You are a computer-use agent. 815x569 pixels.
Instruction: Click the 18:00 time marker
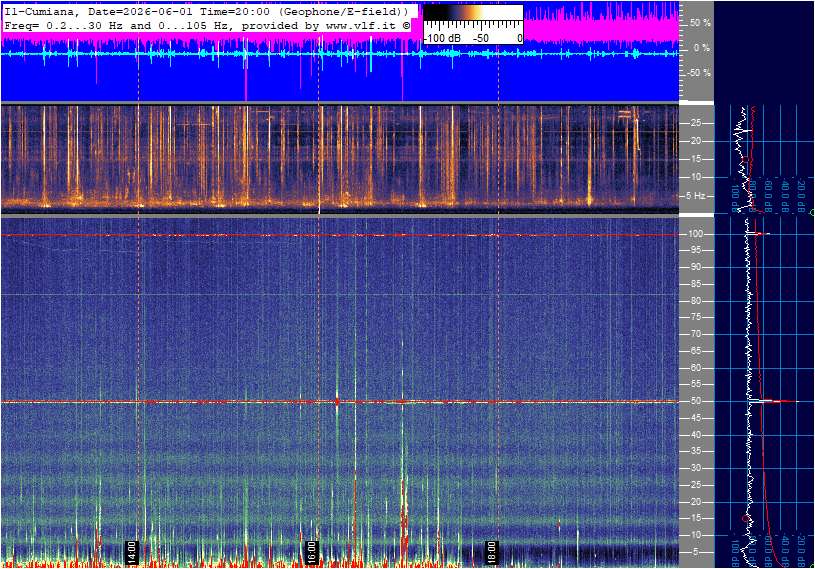point(491,552)
